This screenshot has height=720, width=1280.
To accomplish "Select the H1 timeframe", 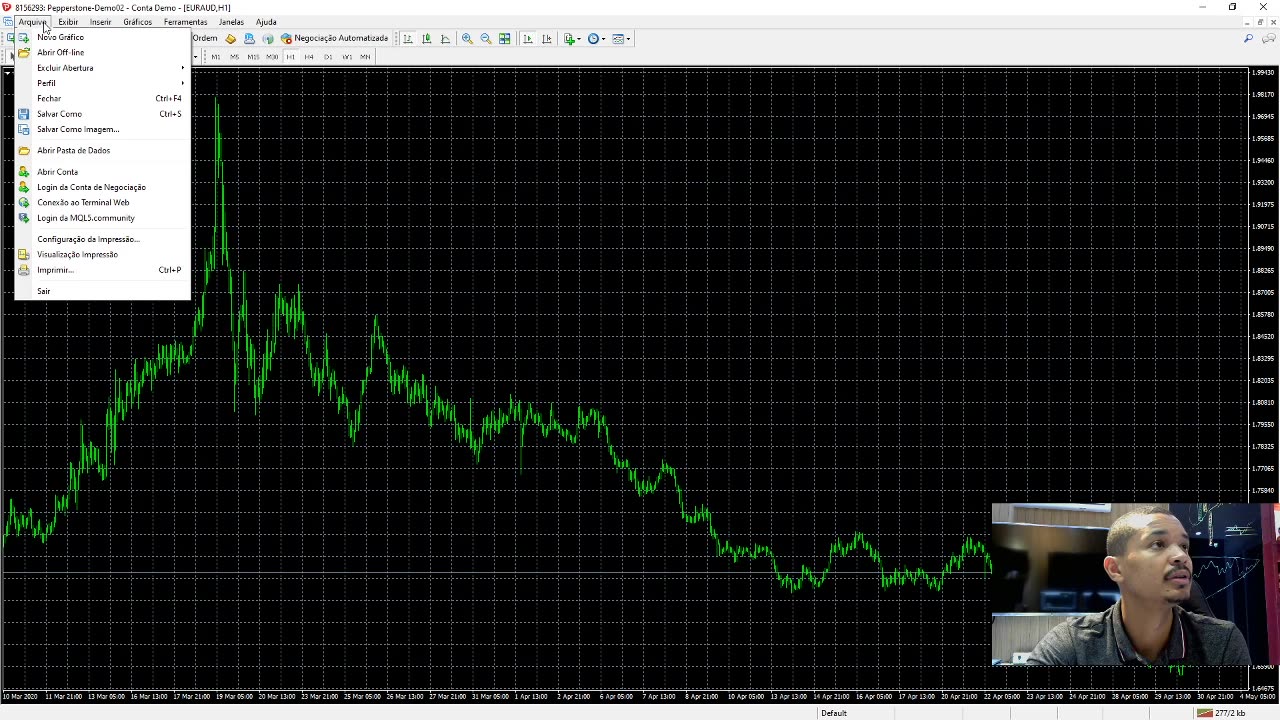I will (x=291, y=57).
